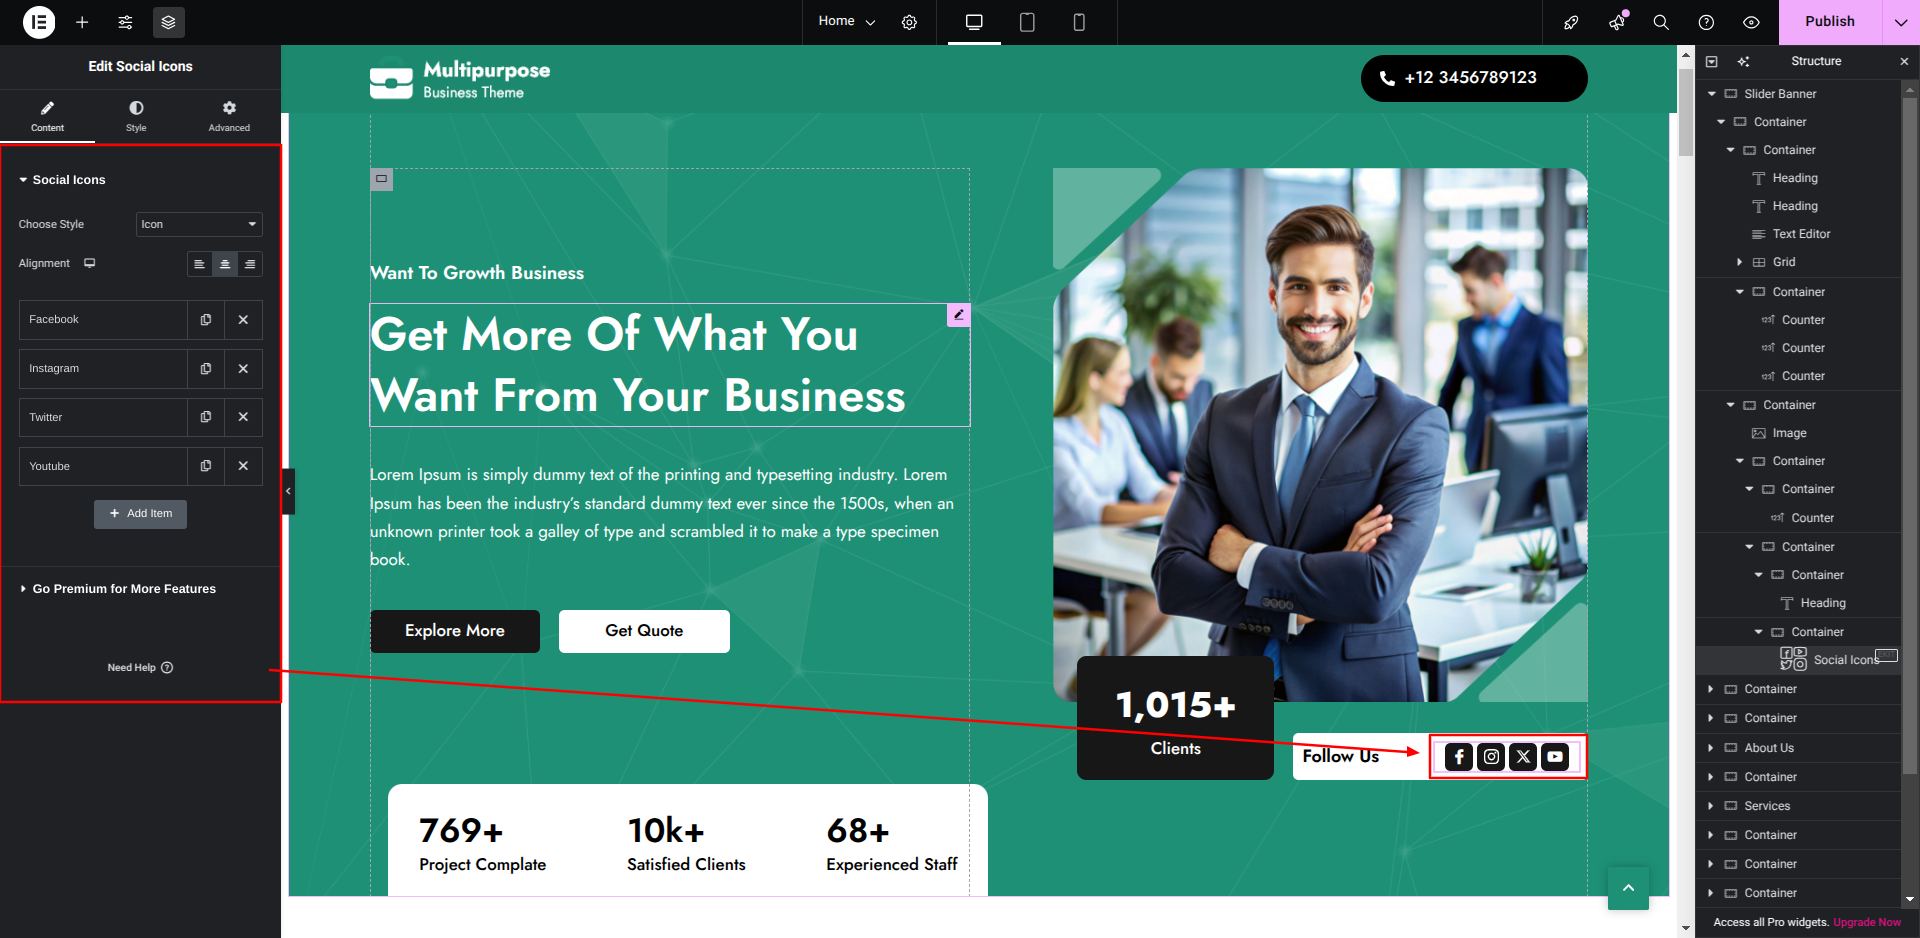Click the add element plus icon
The width and height of the screenshot is (1920, 938).
coord(82,22)
